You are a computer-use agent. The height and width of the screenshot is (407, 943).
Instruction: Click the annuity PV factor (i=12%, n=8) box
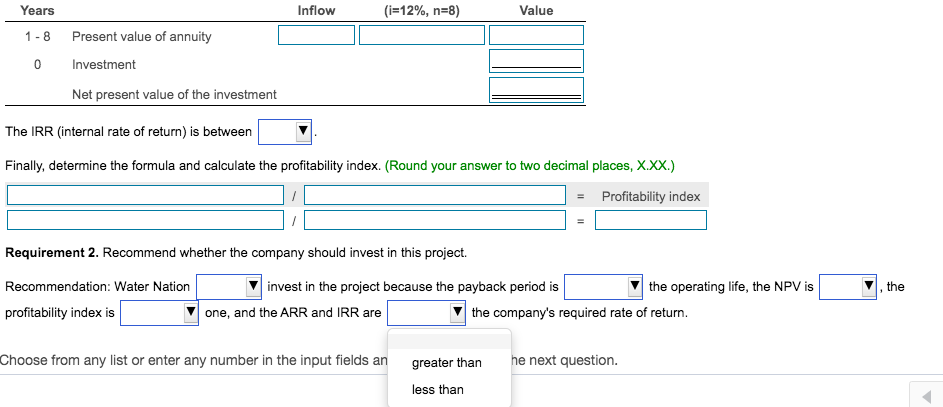coord(422,35)
